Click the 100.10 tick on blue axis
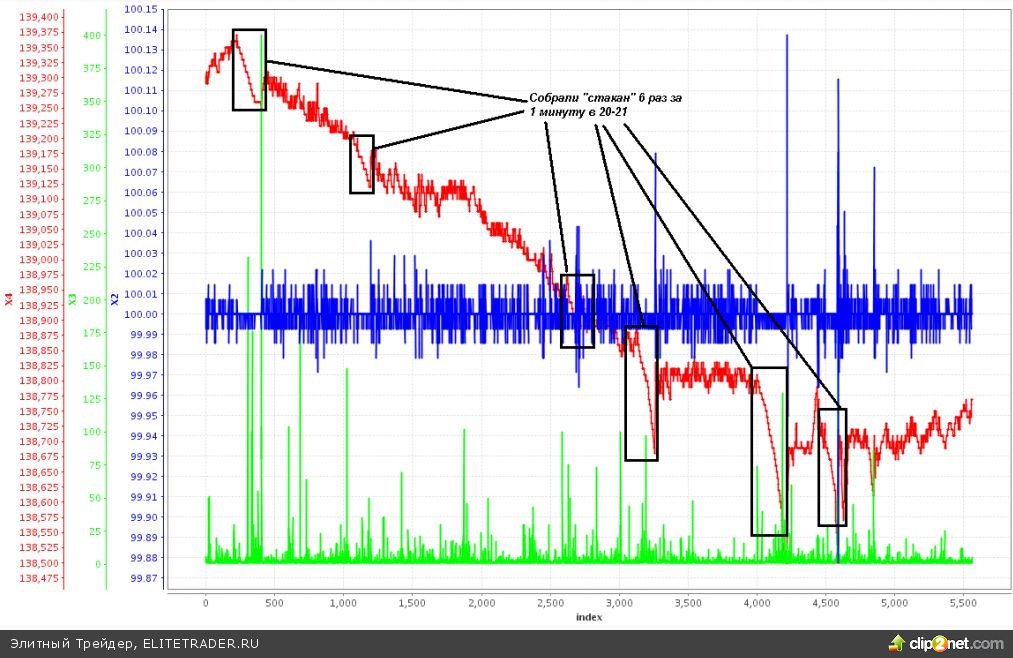Image resolution: width=1013 pixels, height=658 pixels. pyautogui.click(x=141, y=110)
